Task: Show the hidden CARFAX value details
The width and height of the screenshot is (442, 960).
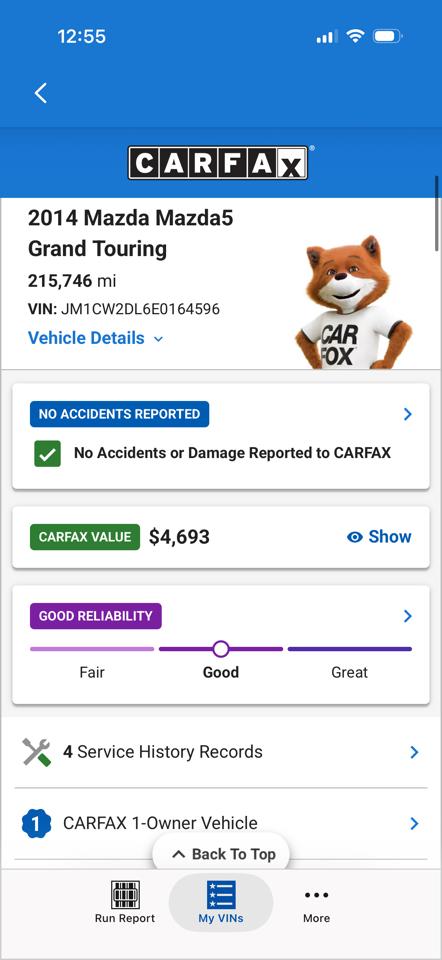Action: click(x=379, y=537)
